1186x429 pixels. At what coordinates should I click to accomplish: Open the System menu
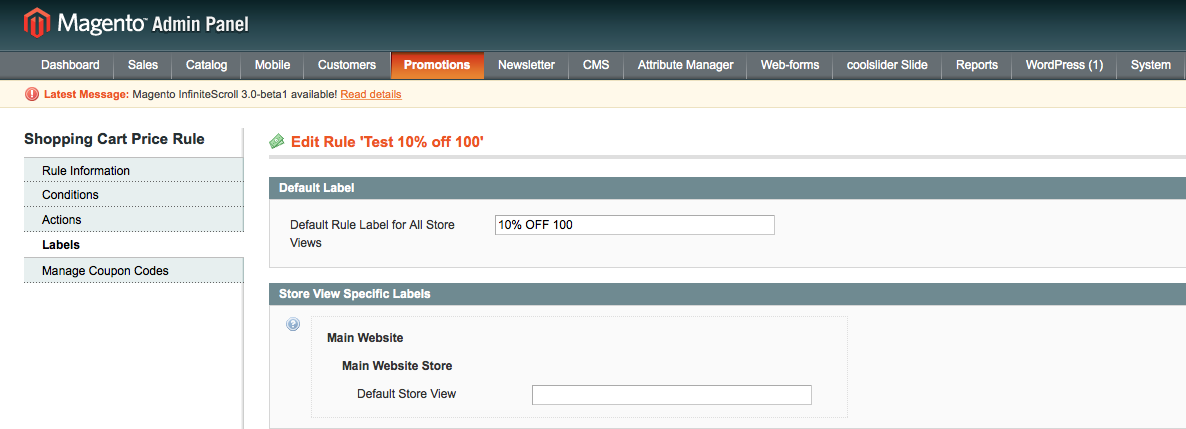coord(1150,65)
